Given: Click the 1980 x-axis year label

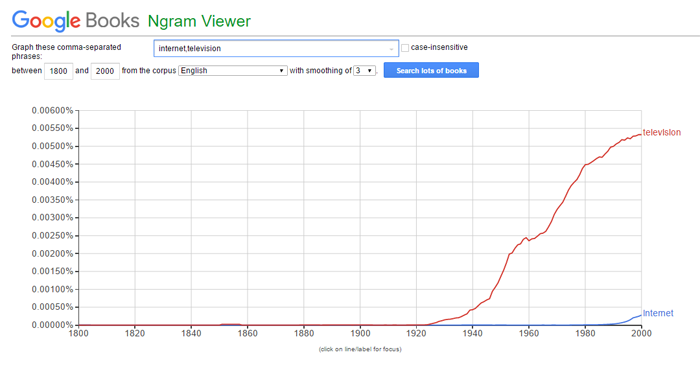Looking at the screenshot, I should [585, 333].
